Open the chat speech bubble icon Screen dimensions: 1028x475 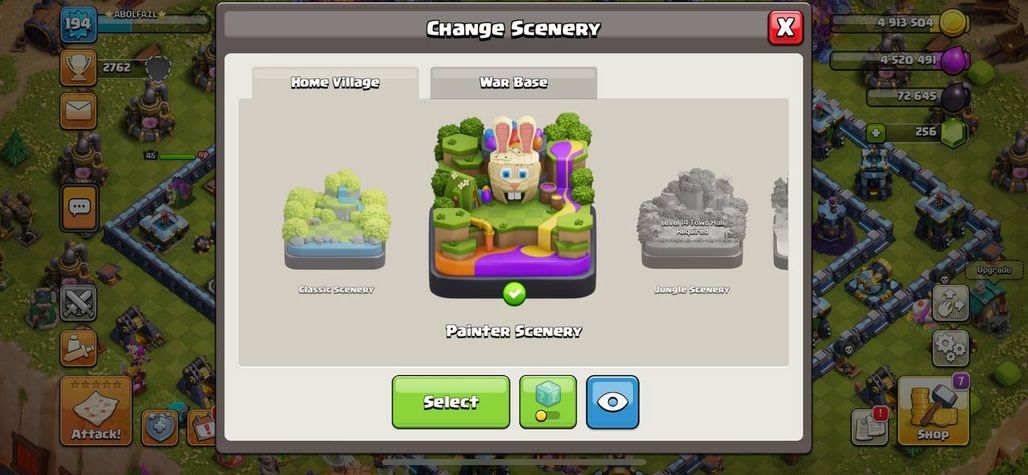click(x=79, y=208)
